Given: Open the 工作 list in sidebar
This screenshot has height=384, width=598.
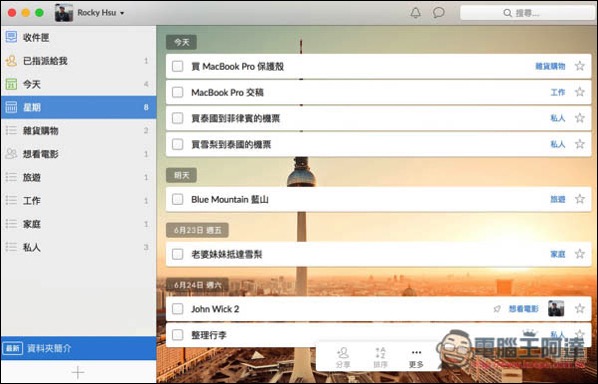Looking at the screenshot, I should (x=78, y=201).
